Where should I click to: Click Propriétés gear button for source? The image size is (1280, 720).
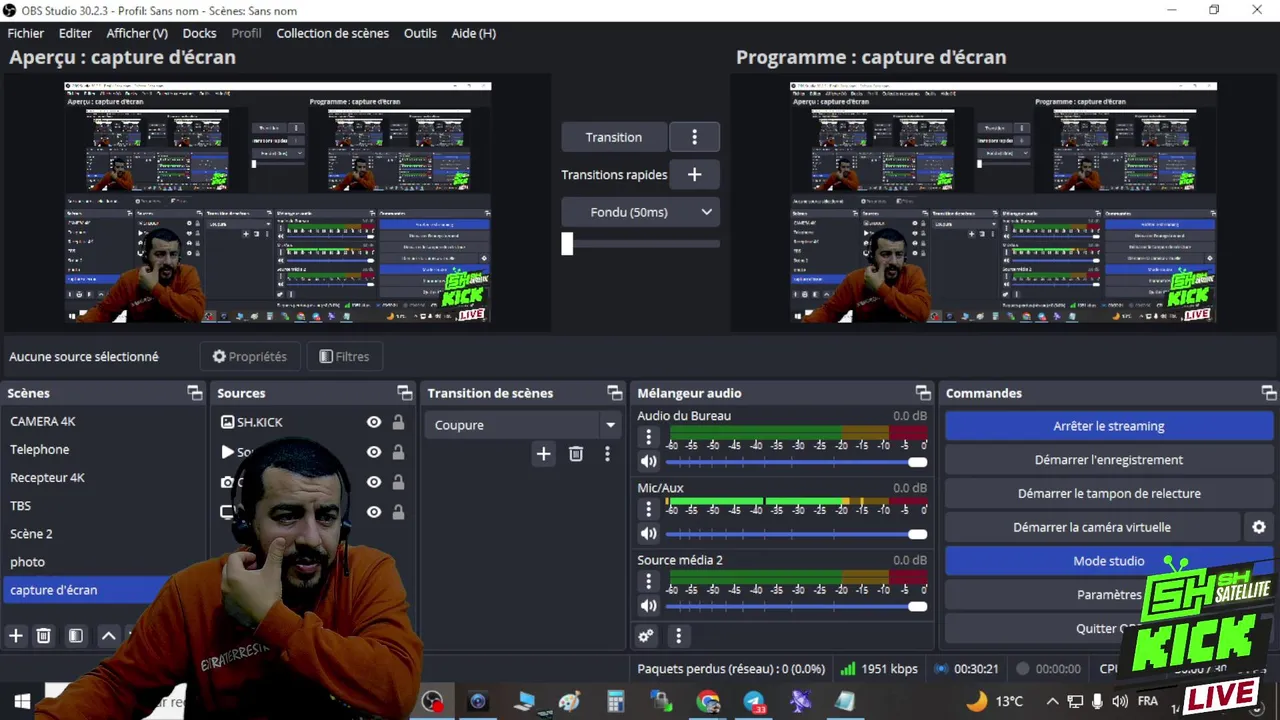pos(250,356)
